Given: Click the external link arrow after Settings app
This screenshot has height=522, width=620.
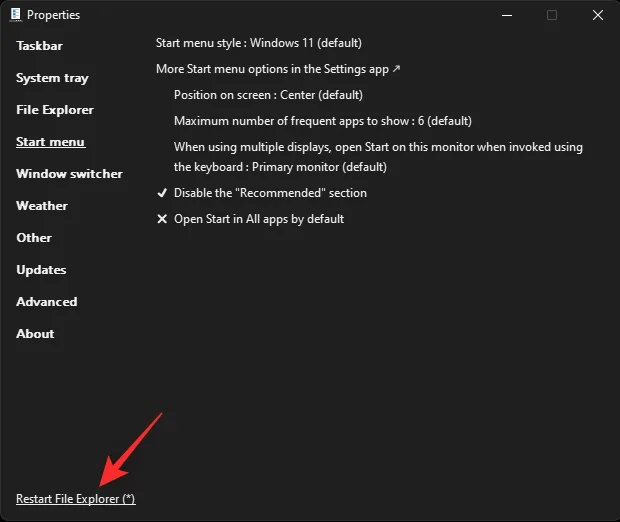Looking at the screenshot, I should (x=396, y=69).
